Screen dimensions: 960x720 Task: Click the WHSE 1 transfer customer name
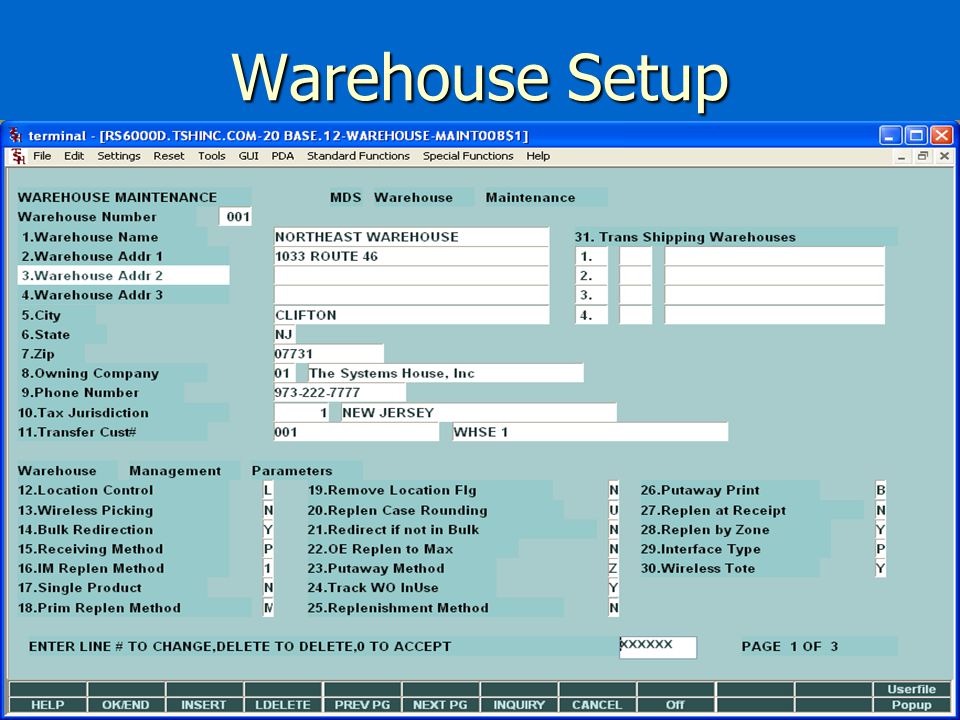[x=590, y=432]
